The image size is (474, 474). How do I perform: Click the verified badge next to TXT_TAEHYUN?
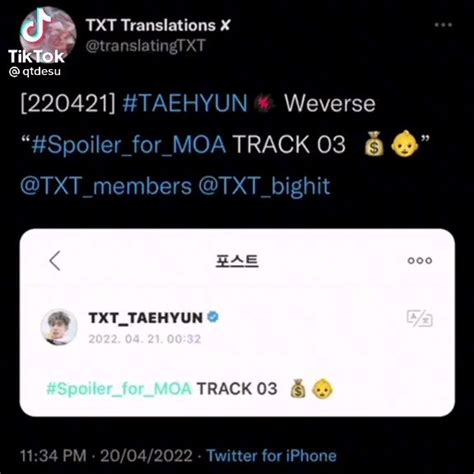click(213, 317)
